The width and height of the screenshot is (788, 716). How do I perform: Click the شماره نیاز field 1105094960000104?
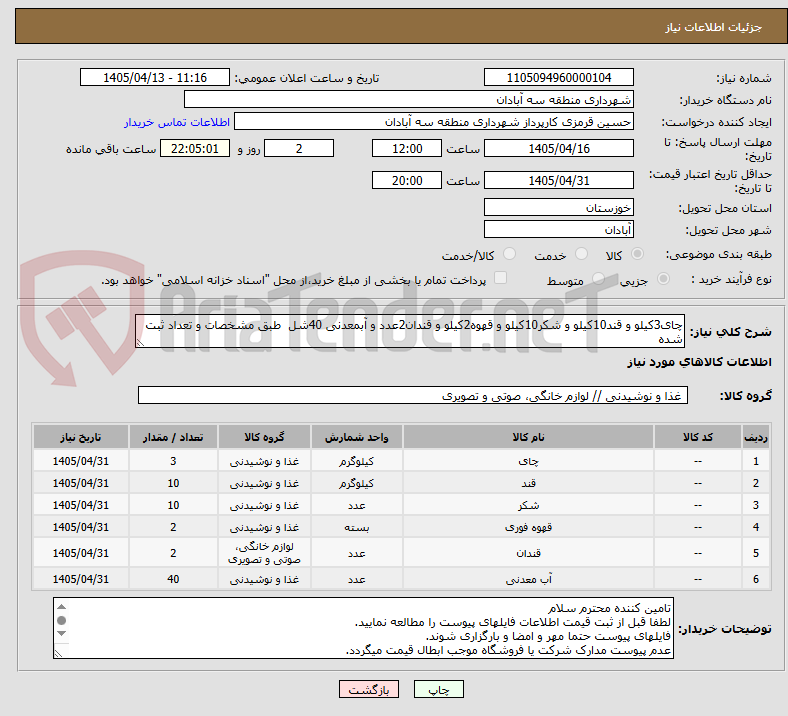pos(558,78)
